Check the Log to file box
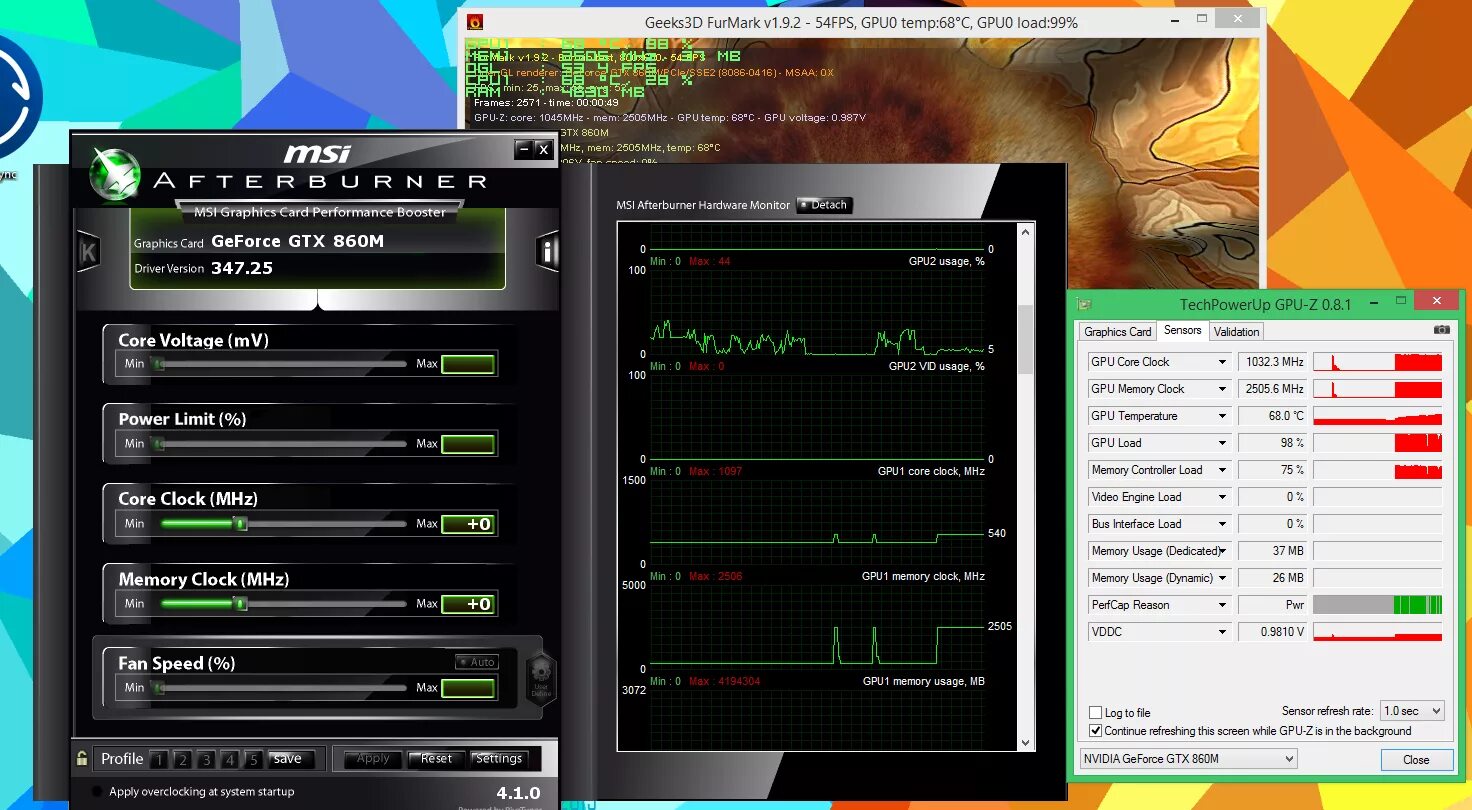The image size is (1472, 810). 1096,713
